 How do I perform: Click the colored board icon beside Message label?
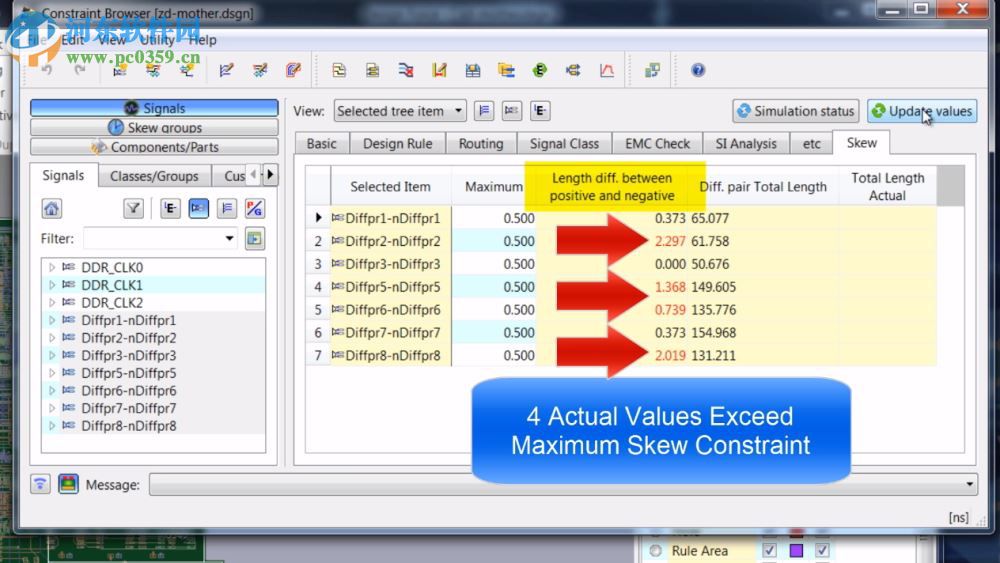(x=68, y=484)
